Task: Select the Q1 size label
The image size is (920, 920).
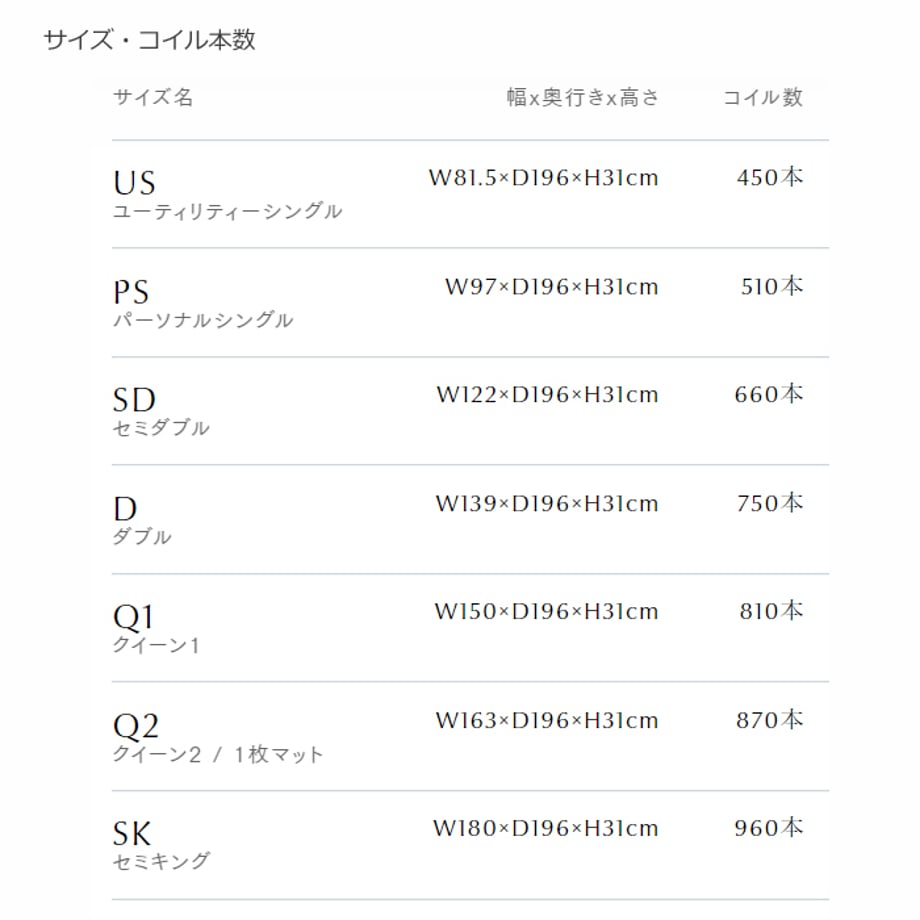Action: click(133, 617)
